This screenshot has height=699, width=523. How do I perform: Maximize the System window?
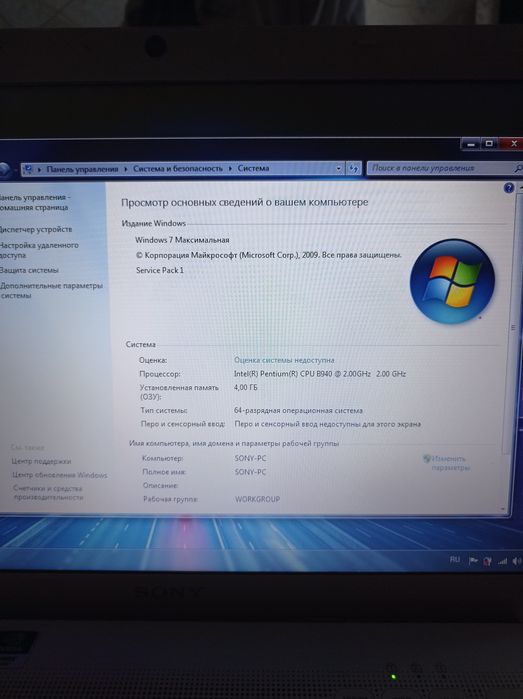(x=490, y=144)
